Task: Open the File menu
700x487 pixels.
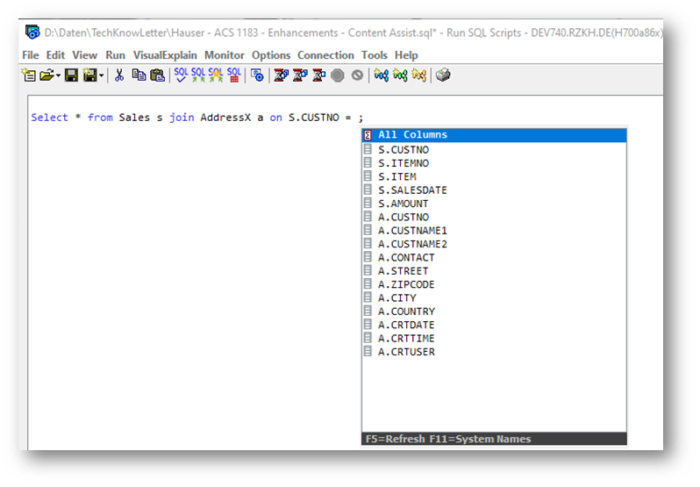Action: [x=30, y=55]
